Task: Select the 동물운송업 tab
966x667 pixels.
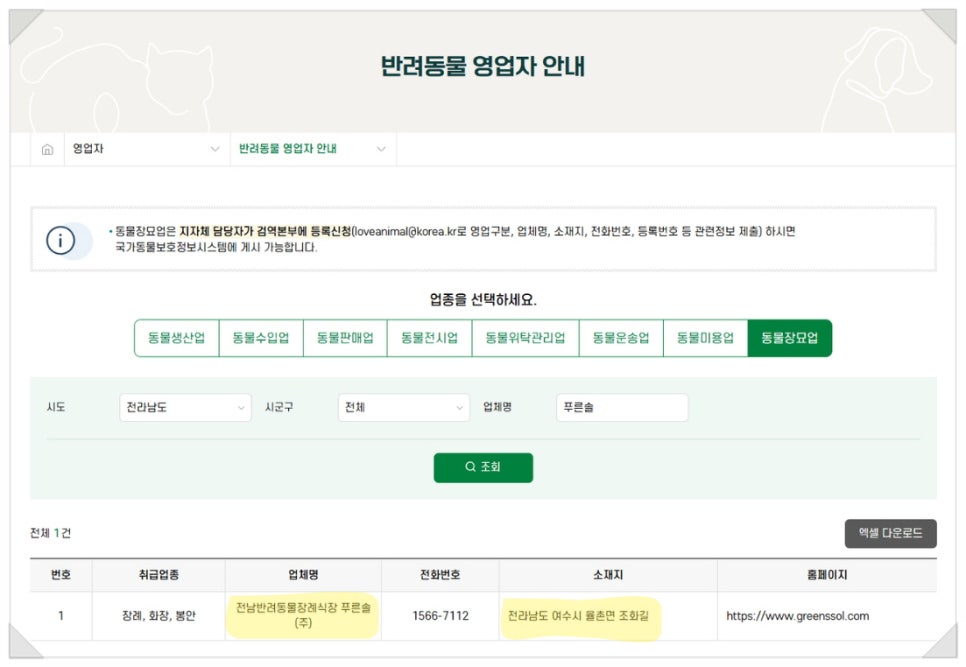Action: click(x=621, y=338)
